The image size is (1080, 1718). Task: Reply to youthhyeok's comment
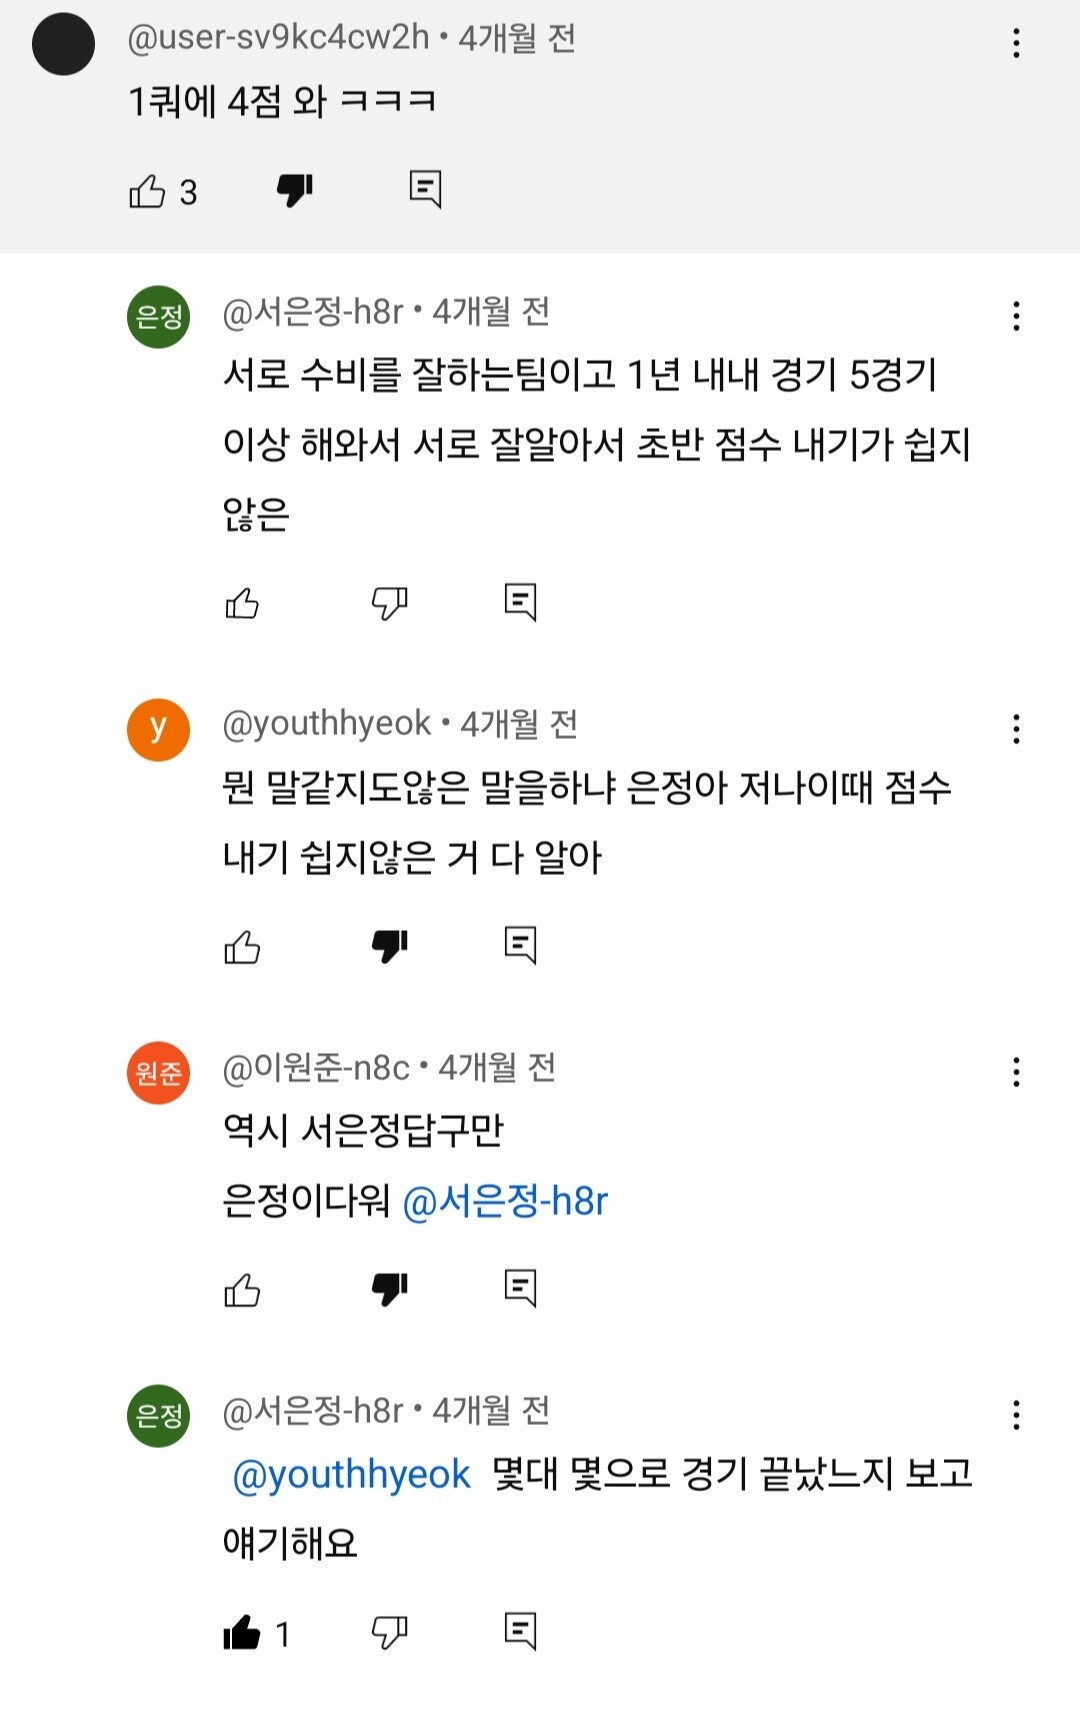pos(520,944)
